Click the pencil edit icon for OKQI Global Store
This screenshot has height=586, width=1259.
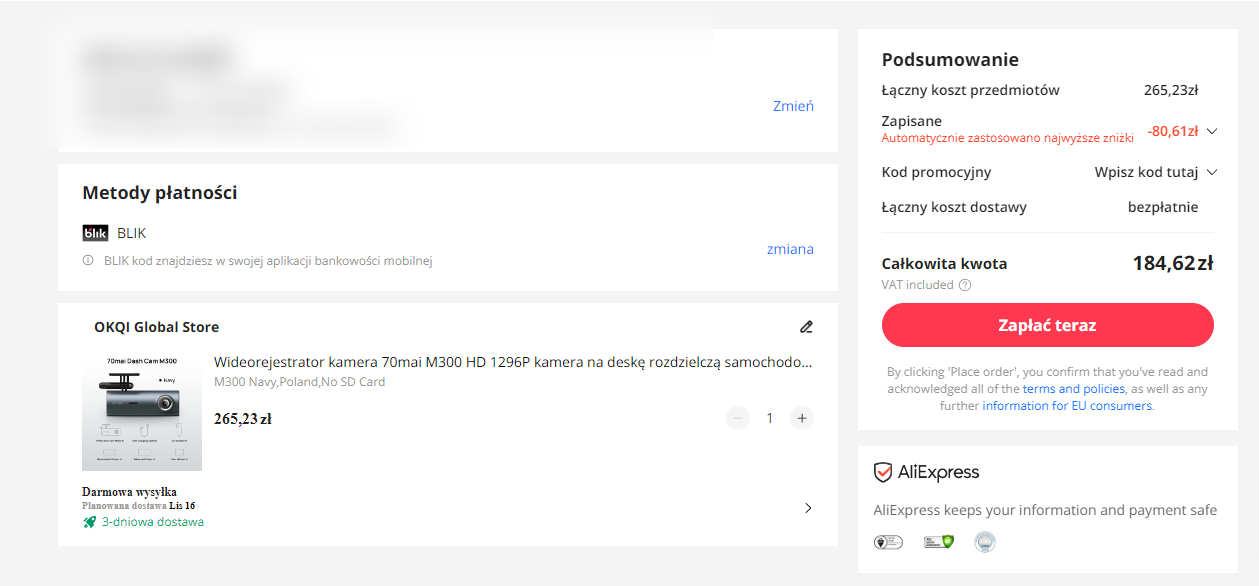coord(806,327)
